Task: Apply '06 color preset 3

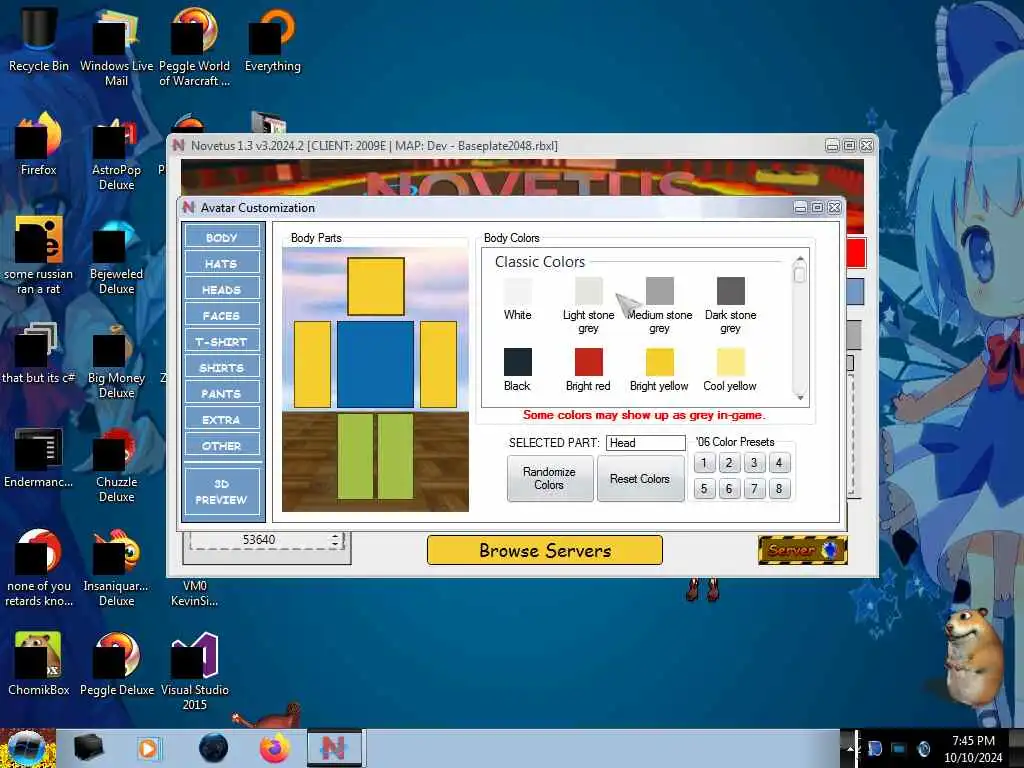Action: [754, 463]
